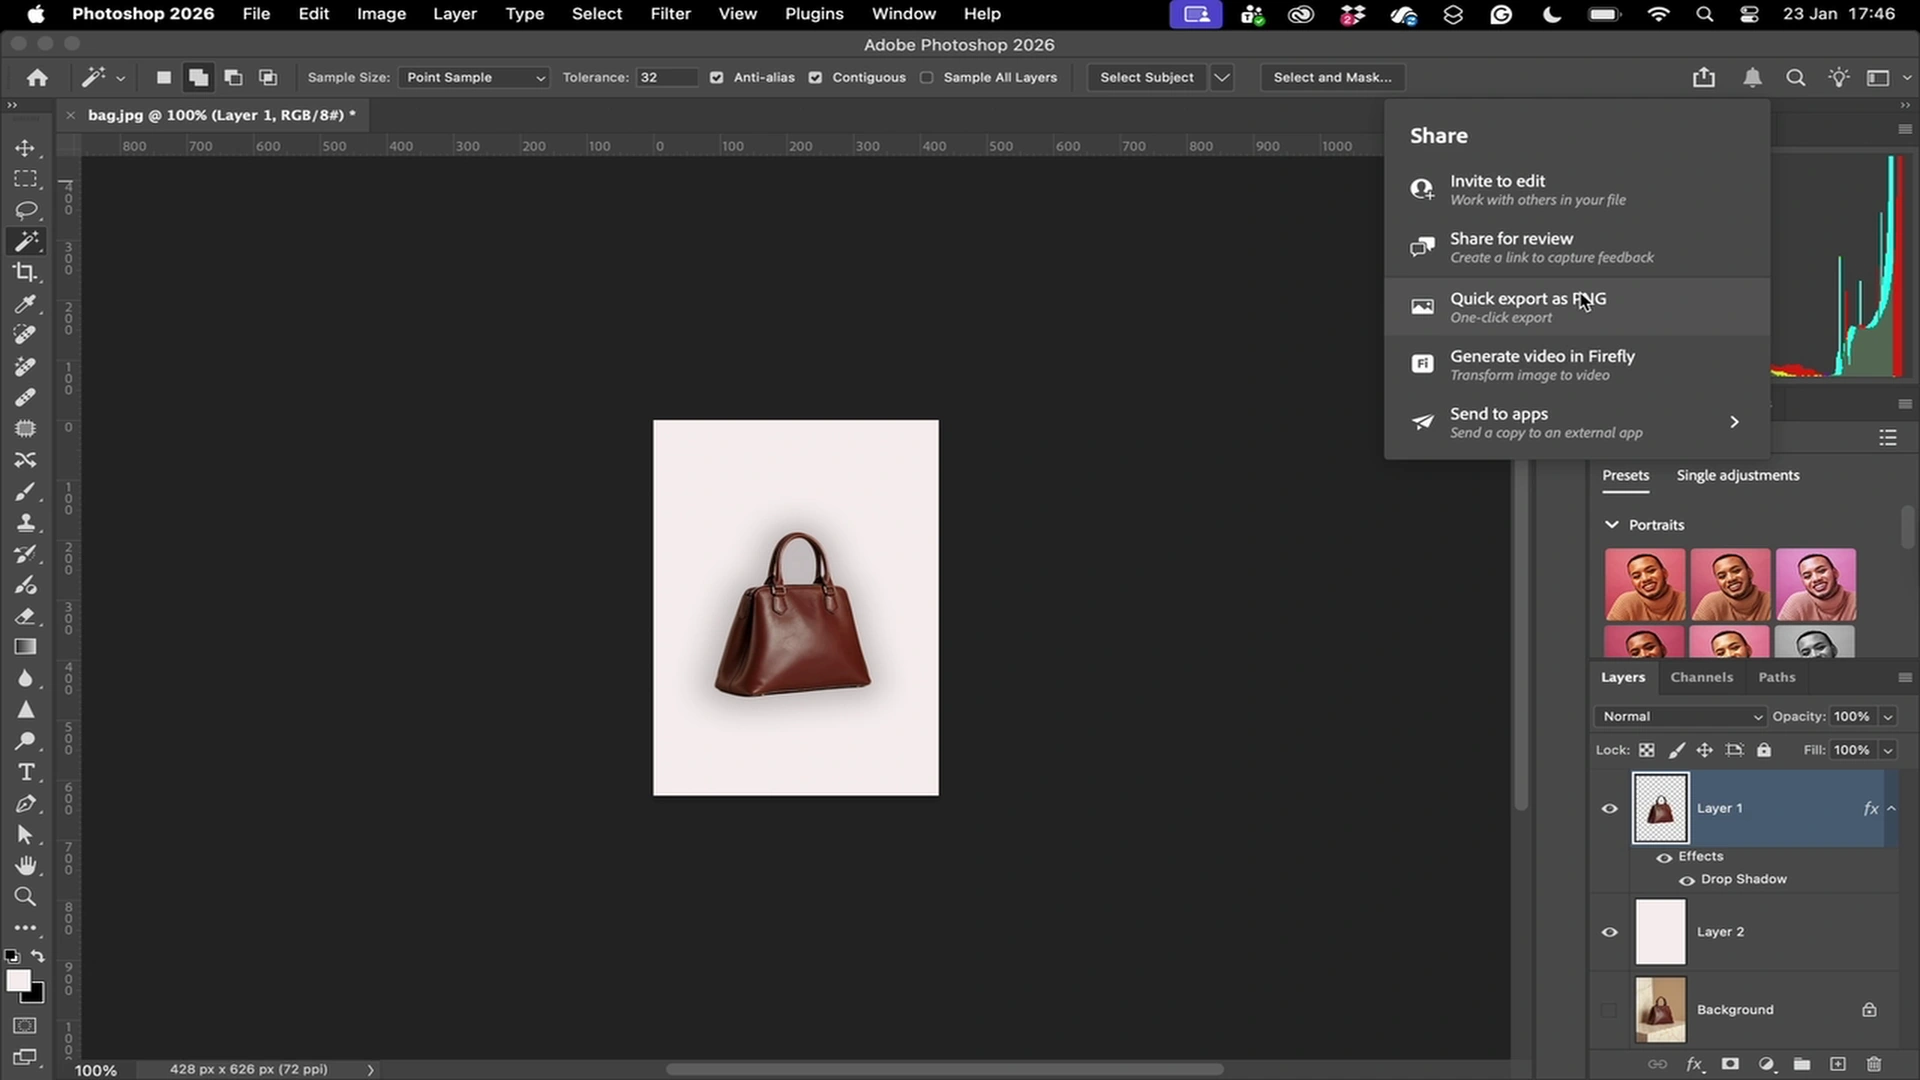The height and width of the screenshot is (1080, 1920).
Task: Open the blend mode Normal dropdown
Action: [x=1681, y=716]
